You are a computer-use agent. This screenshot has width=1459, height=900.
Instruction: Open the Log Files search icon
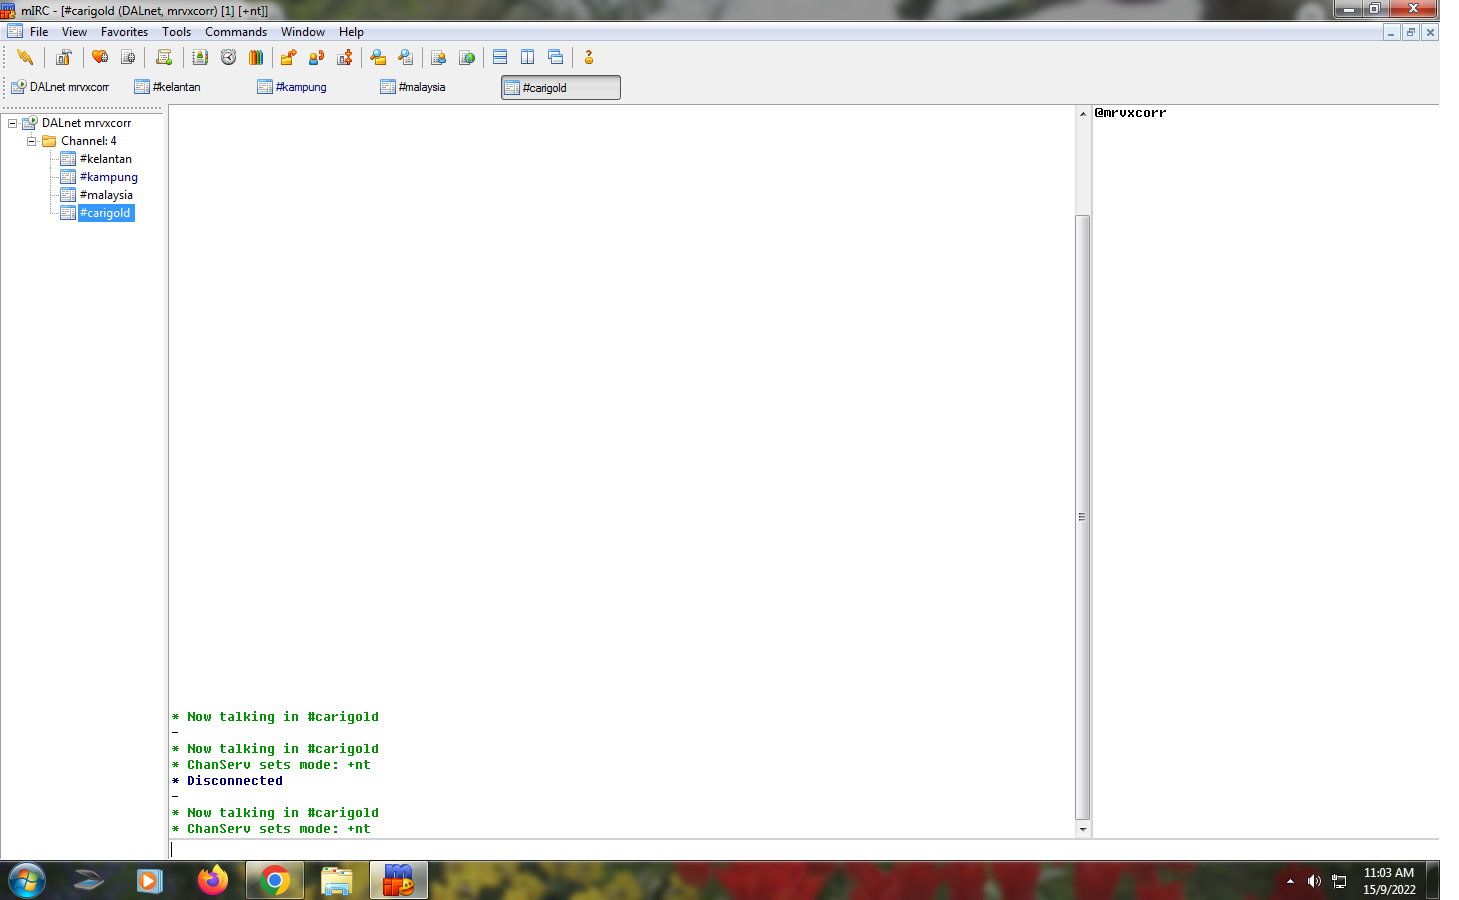pos(405,57)
